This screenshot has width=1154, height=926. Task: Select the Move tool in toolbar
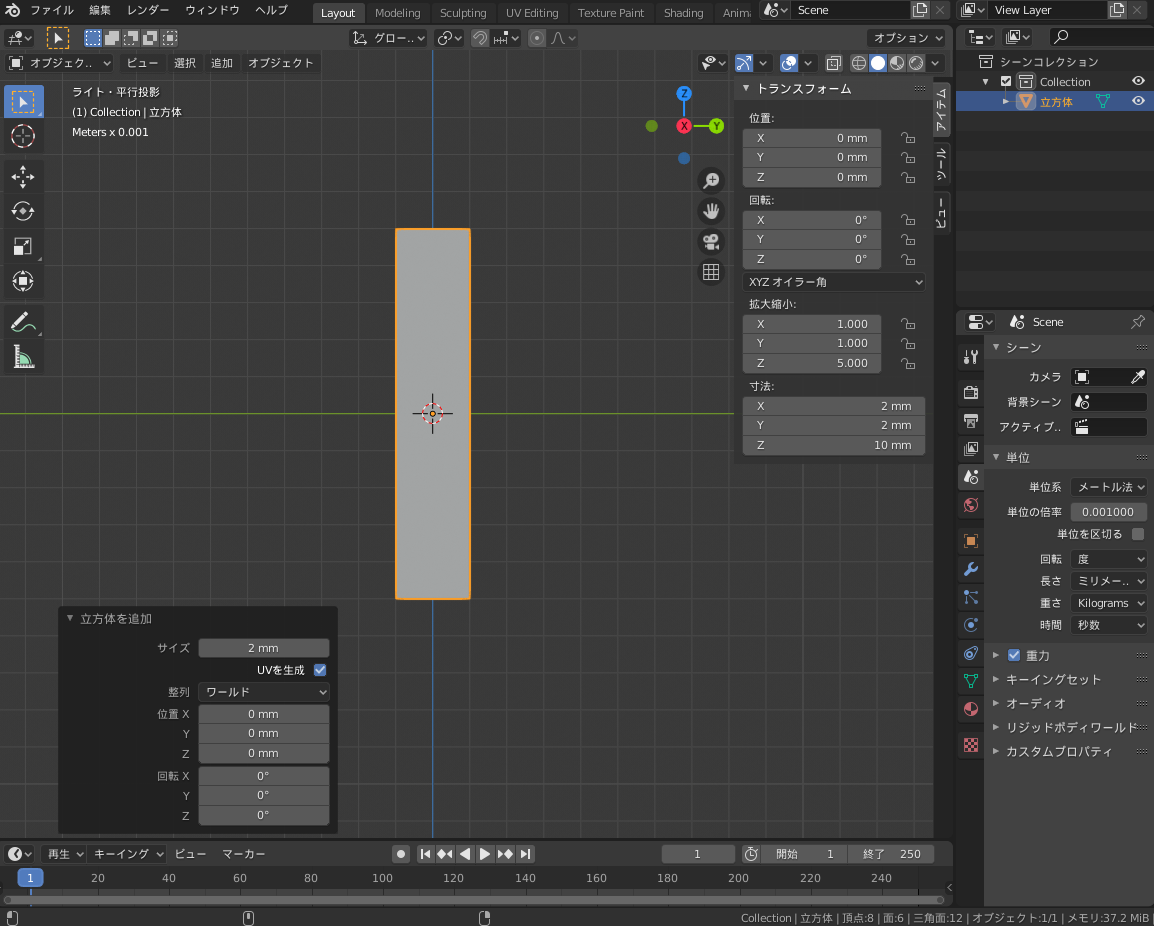(x=23, y=178)
